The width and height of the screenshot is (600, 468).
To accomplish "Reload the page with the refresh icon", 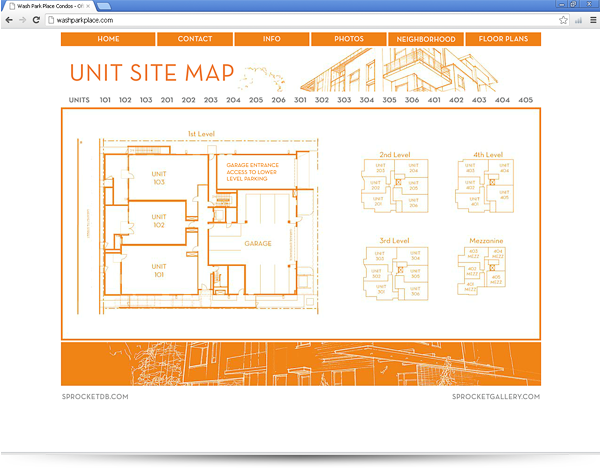I will click(x=36, y=20).
